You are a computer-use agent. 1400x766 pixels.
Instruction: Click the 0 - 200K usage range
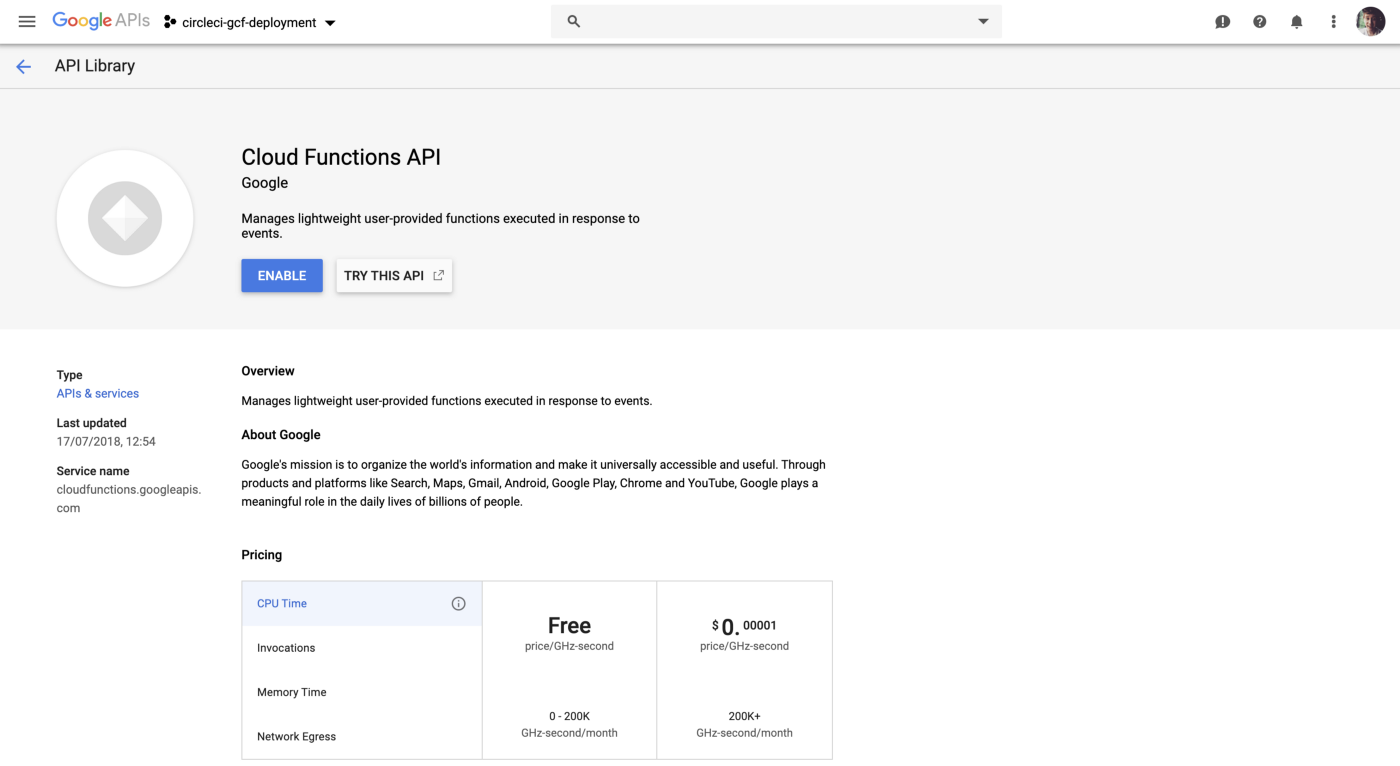[x=569, y=716]
